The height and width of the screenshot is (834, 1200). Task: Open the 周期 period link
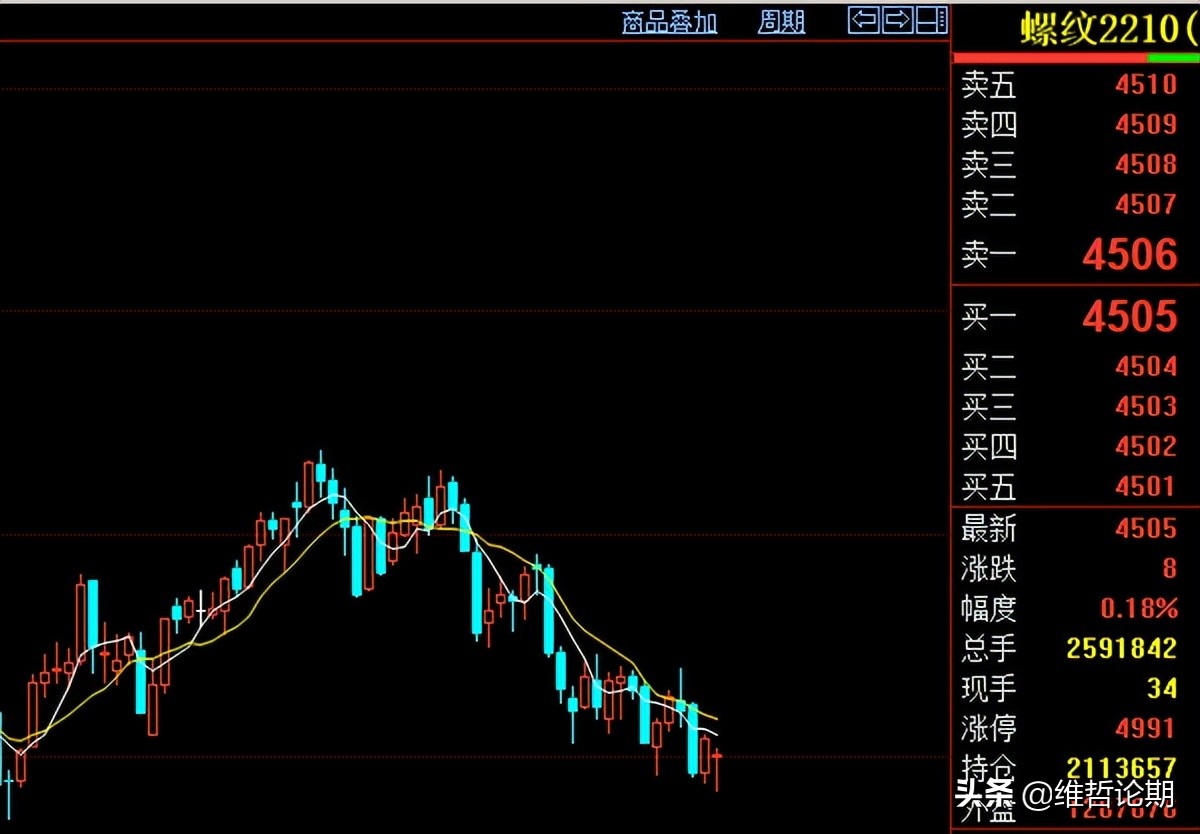pyautogui.click(x=781, y=22)
